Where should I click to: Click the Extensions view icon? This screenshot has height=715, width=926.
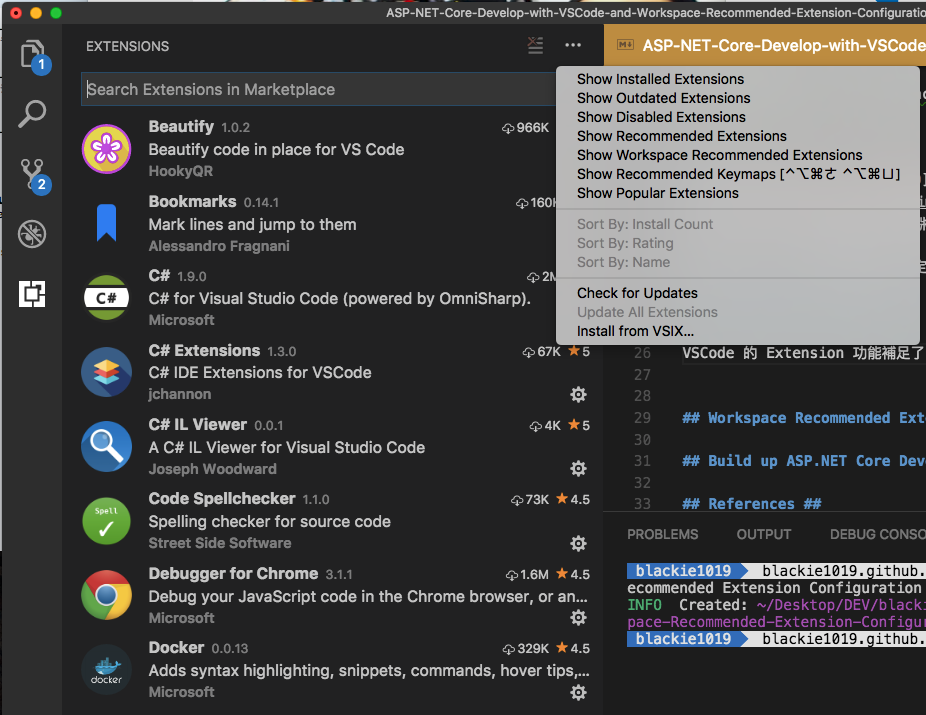coord(33,294)
